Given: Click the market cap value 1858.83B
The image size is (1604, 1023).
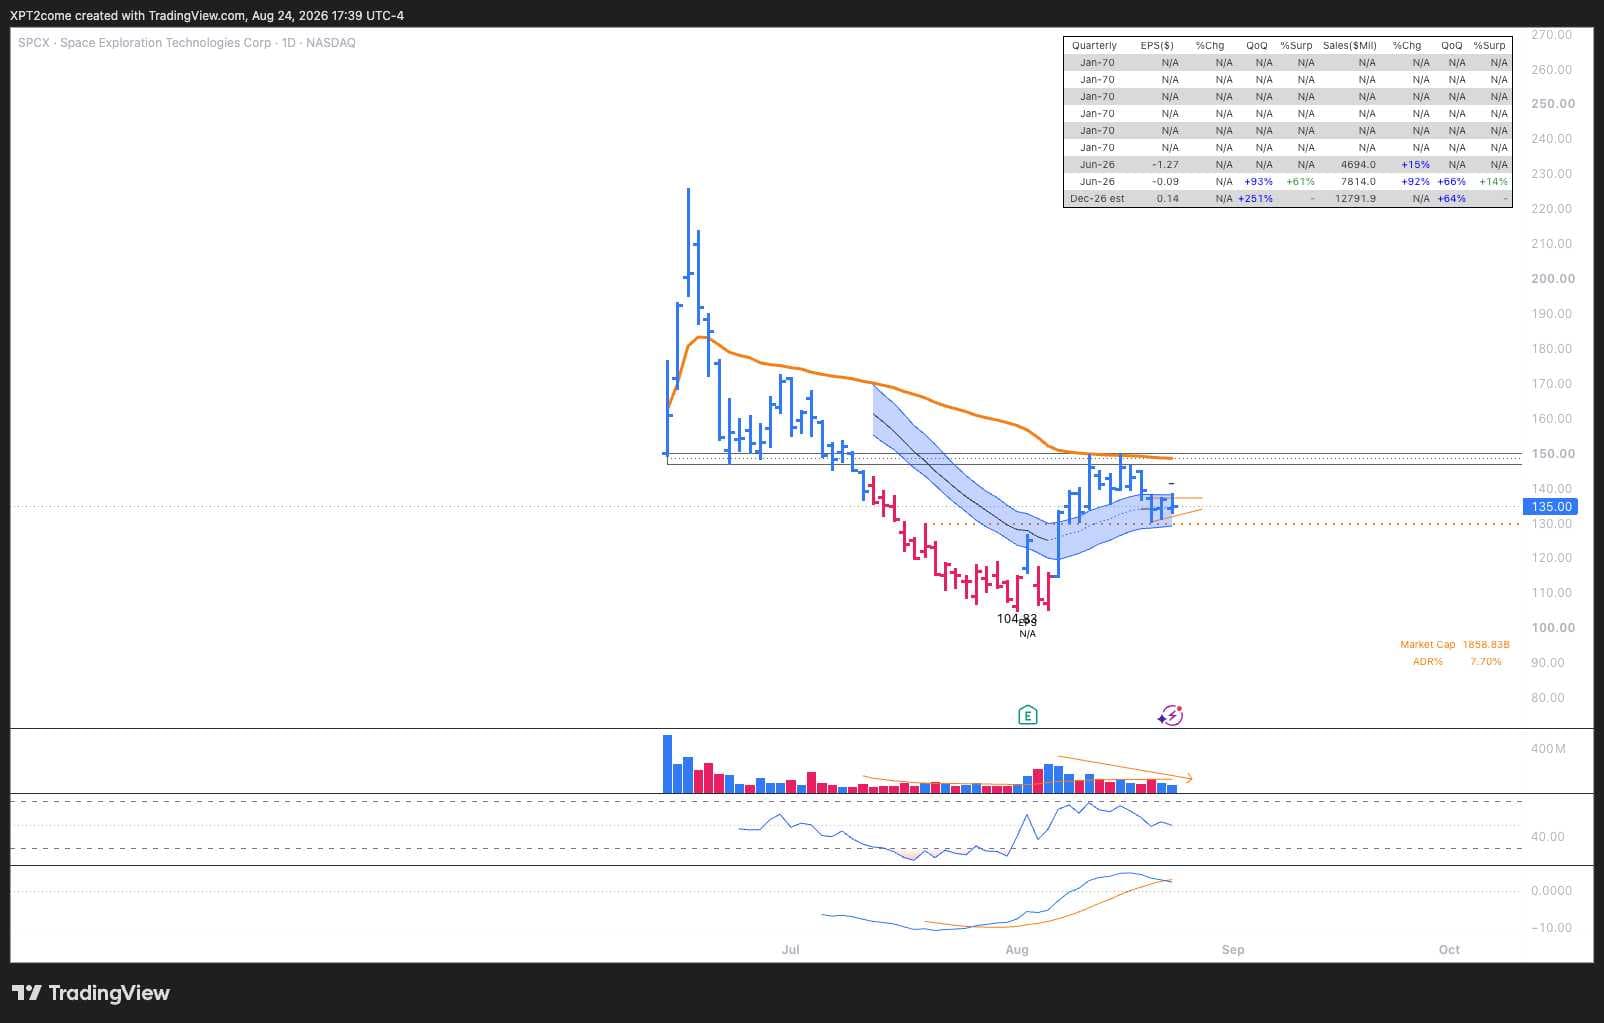Looking at the screenshot, I should click(1486, 645).
